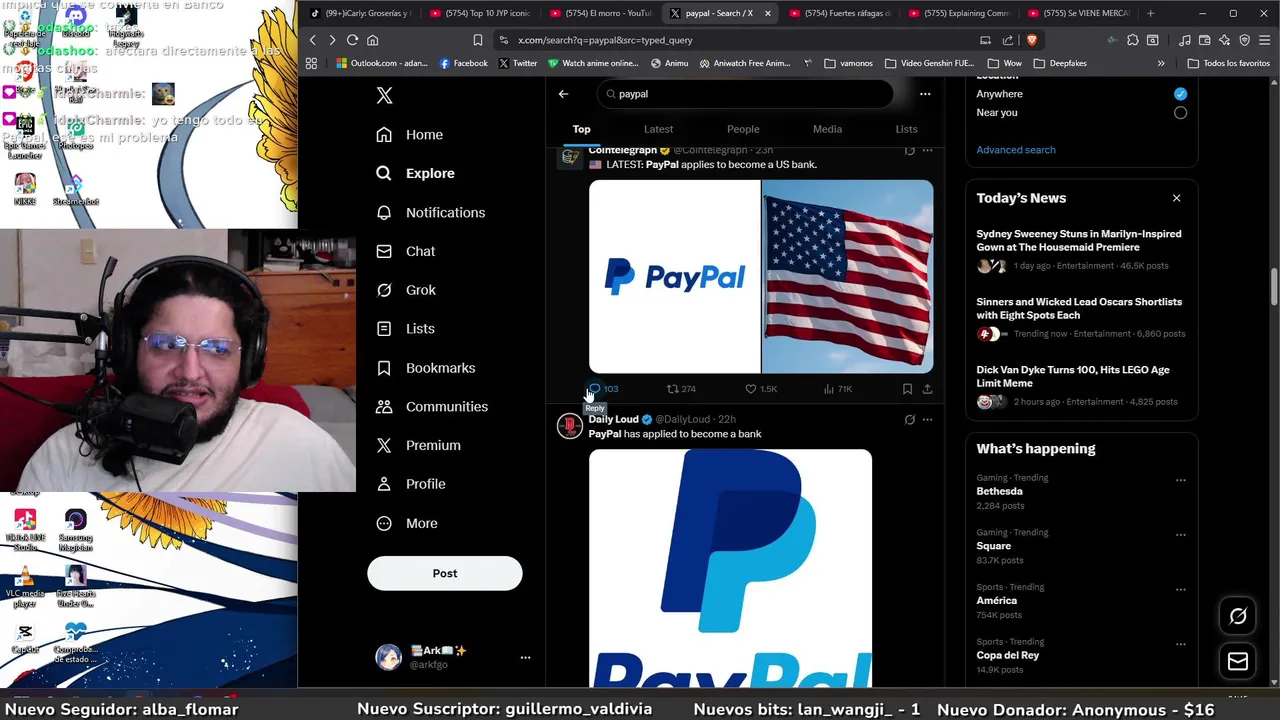
Task: Open Chat from the sidebar
Action: (405, 251)
